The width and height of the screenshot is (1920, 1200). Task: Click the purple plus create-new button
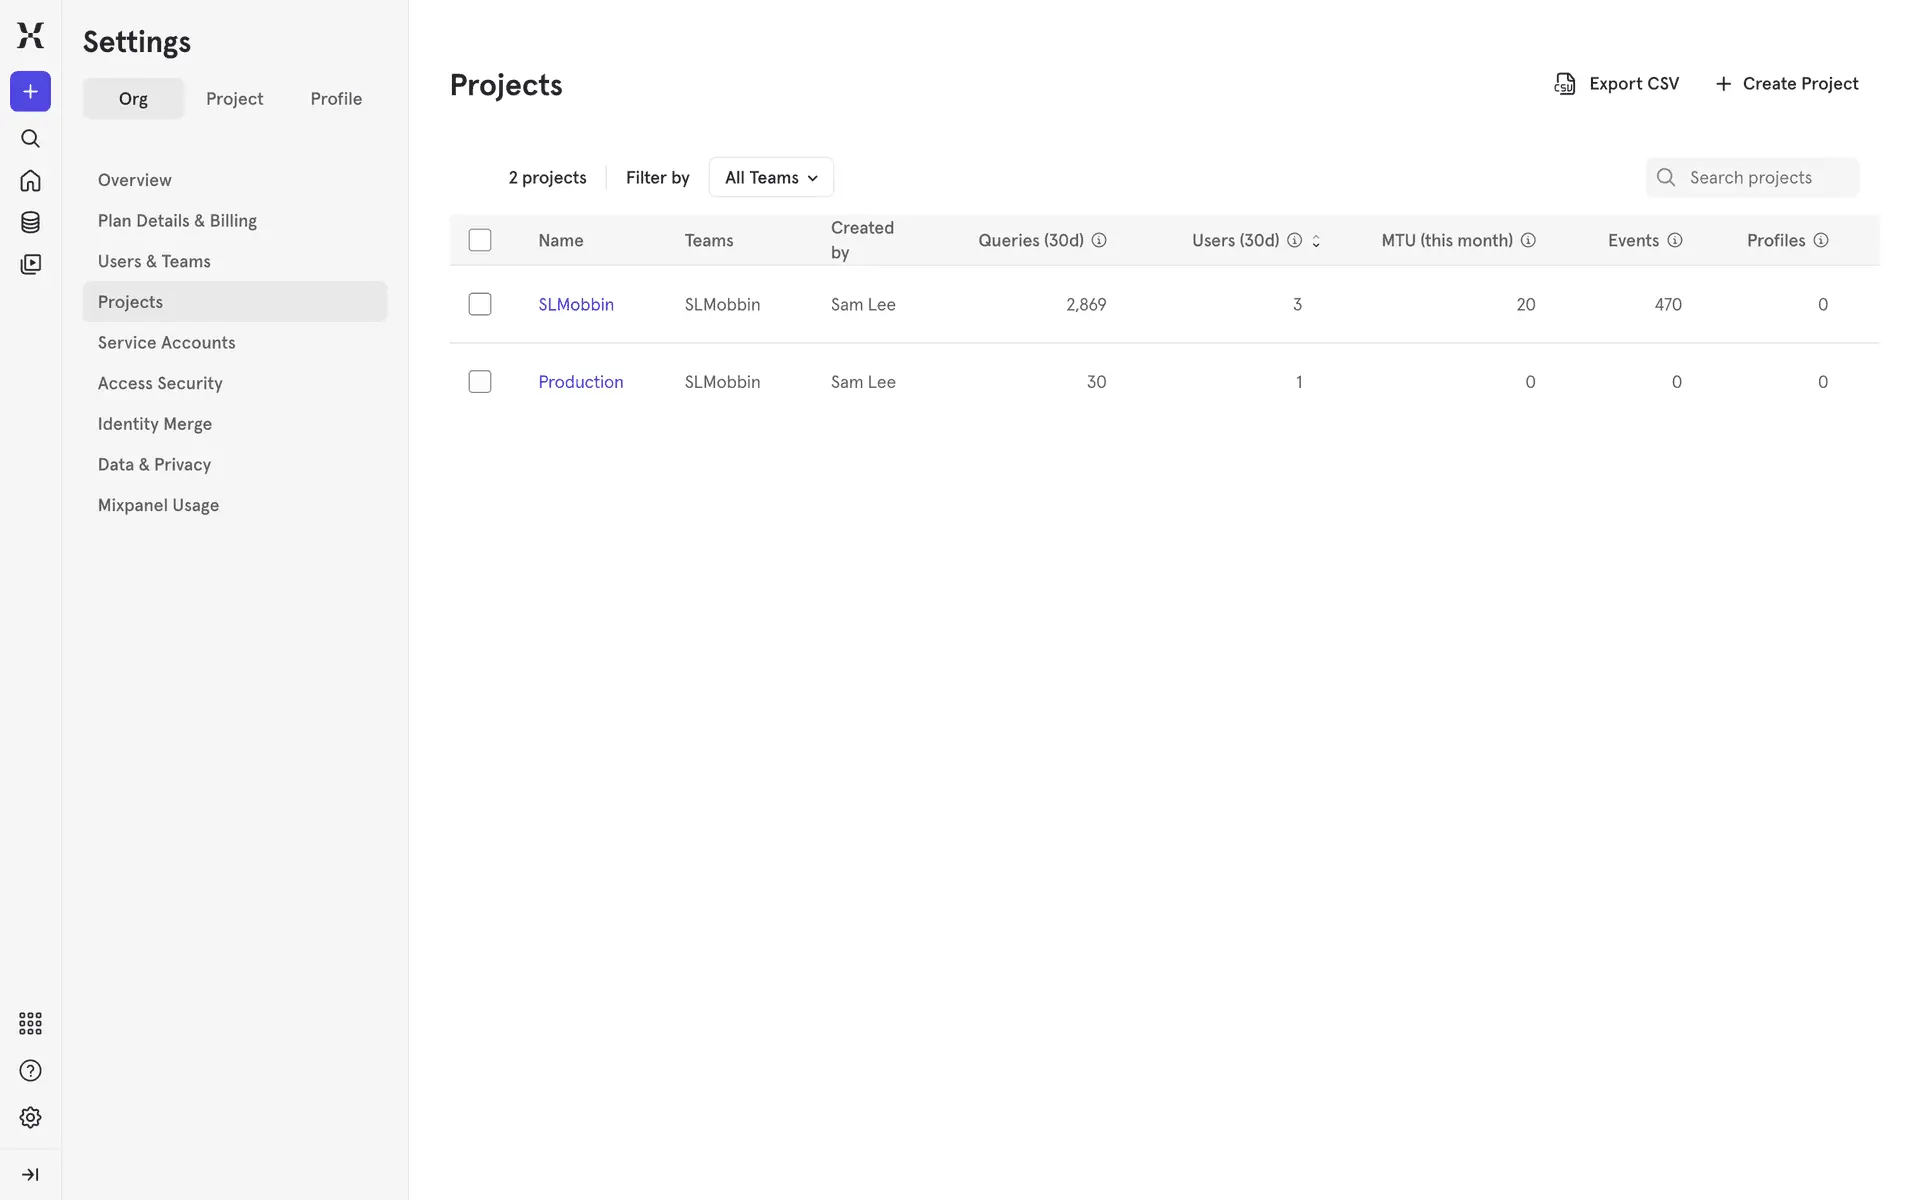point(30,91)
